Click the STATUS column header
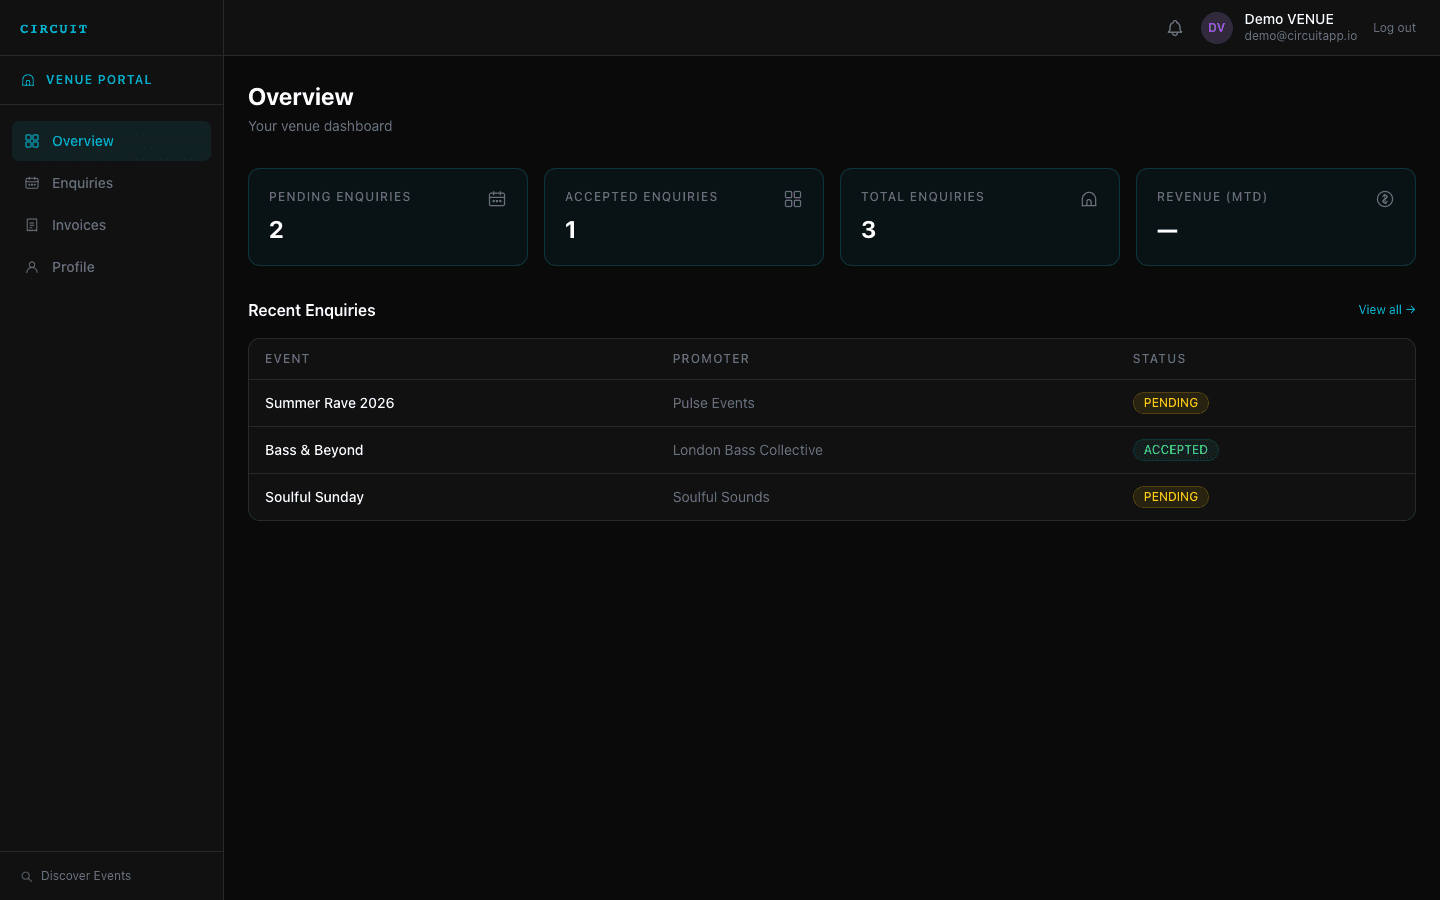This screenshot has height=900, width=1440. pyautogui.click(x=1159, y=359)
